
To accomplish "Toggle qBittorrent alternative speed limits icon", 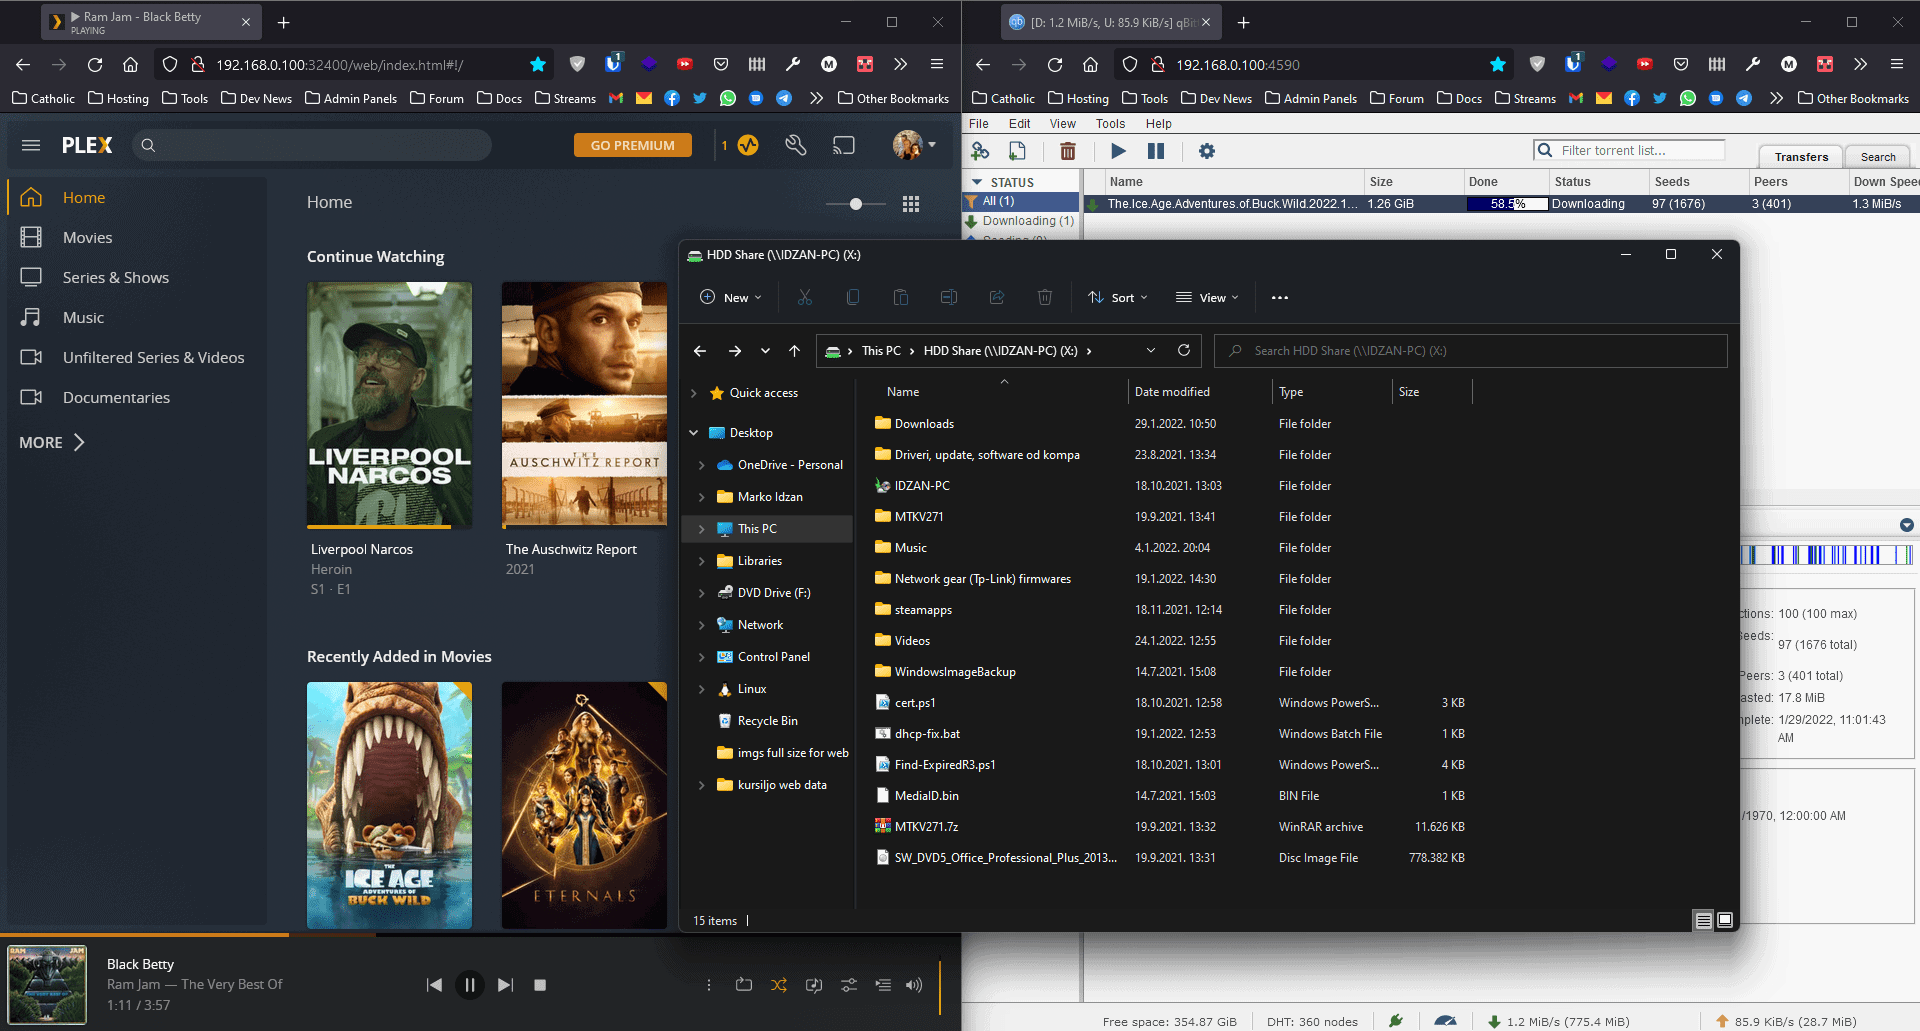I will (1445, 1021).
